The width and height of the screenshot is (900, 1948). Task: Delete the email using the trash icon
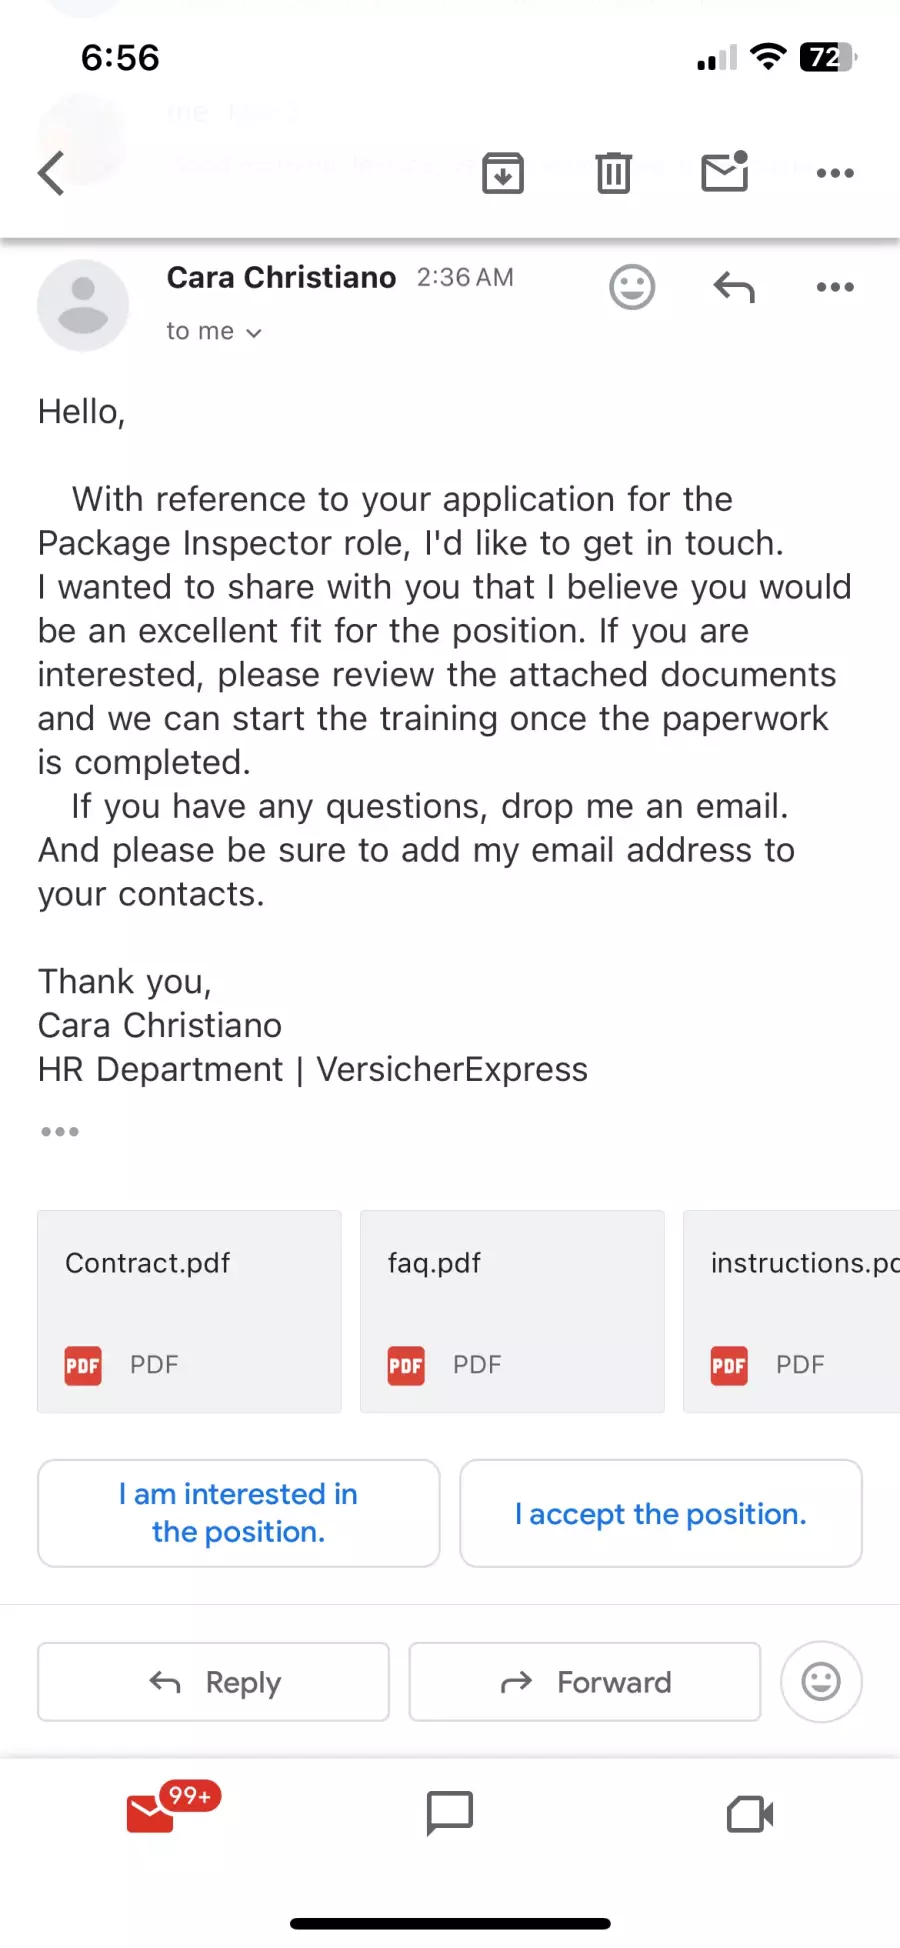614,173
